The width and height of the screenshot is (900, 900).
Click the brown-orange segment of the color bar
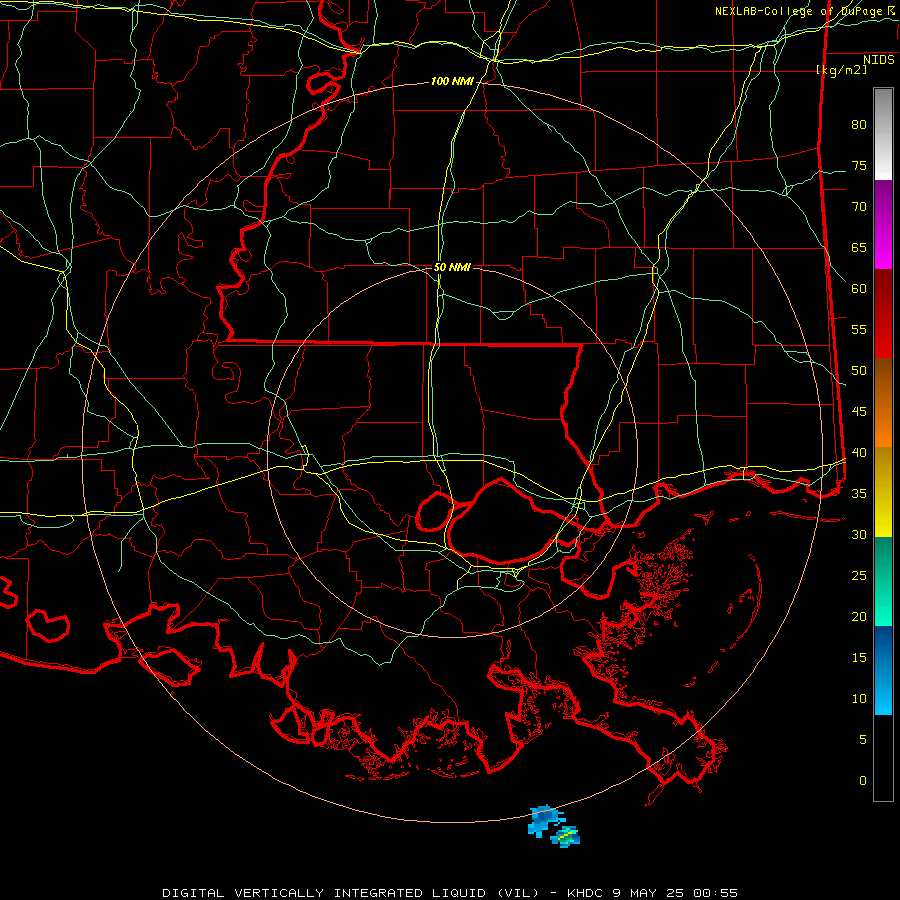point(883,403)
